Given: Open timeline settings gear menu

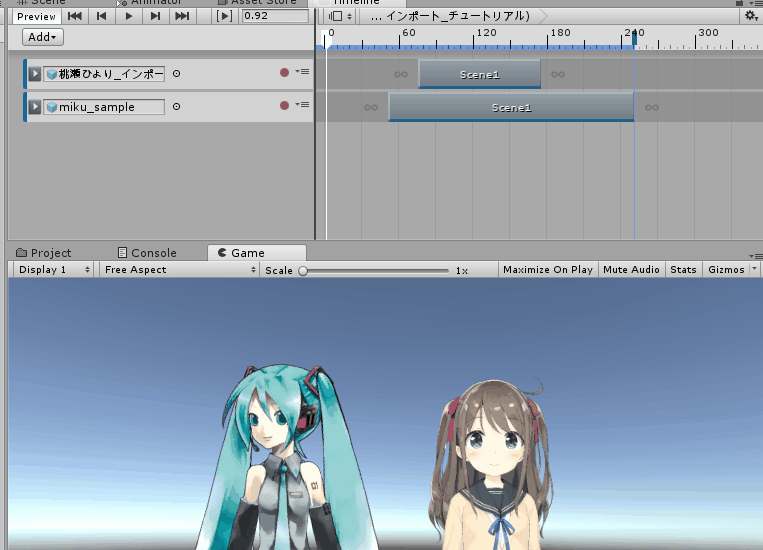Looking at the screenshot, I should click(751, 16).
